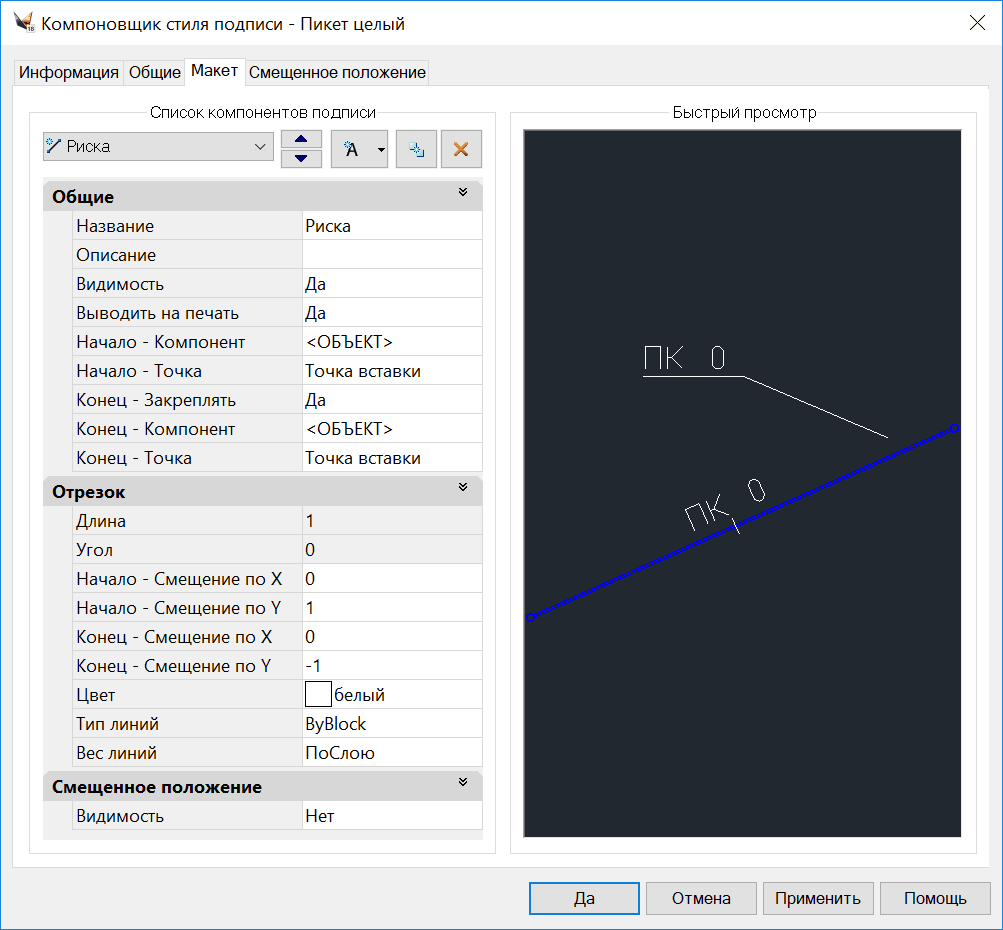The image size is (1003, 930).
Task: Click the Длина value field
Action: click(x=391, y=521)
